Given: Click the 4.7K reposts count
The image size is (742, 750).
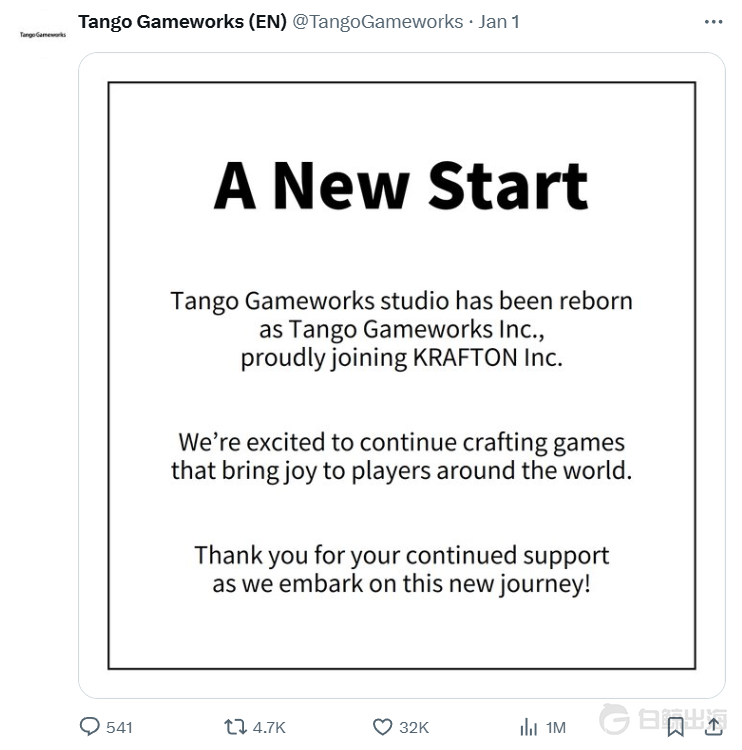Looking at the screenshot, I should click(269, 727).
